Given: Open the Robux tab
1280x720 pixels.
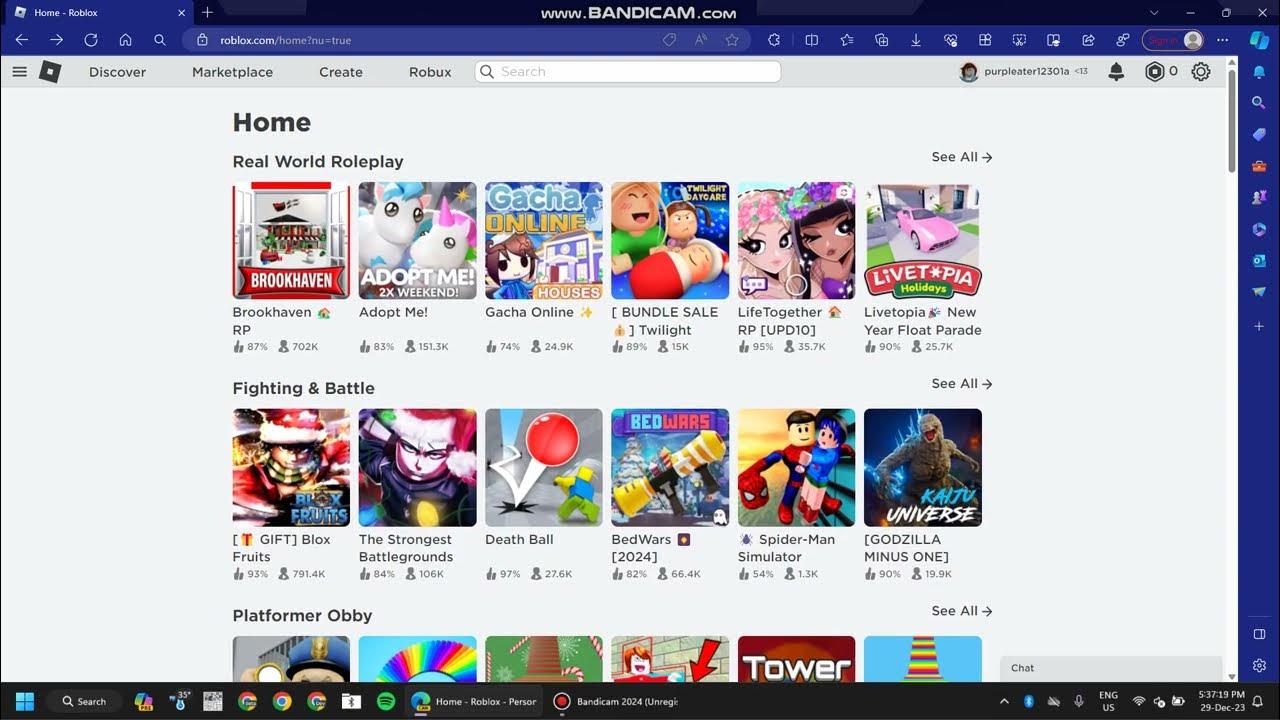Looking at the screenshot, I should tap(430, 72).
